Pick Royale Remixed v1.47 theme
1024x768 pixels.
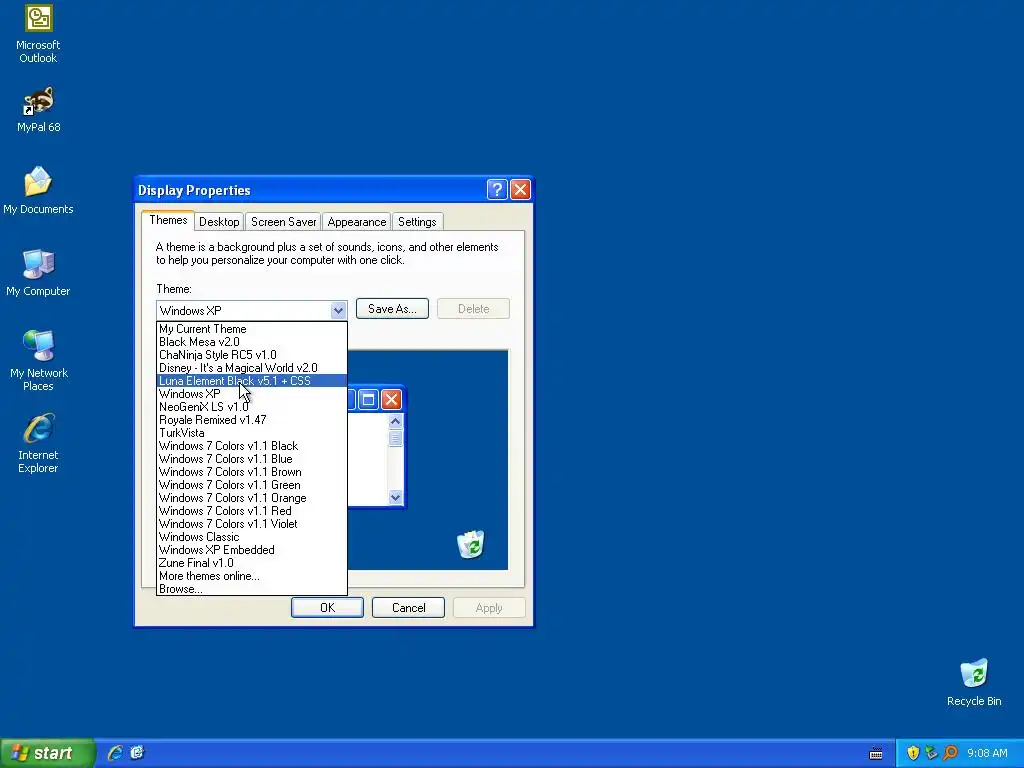pyautogui.click(x=251, y=420)
